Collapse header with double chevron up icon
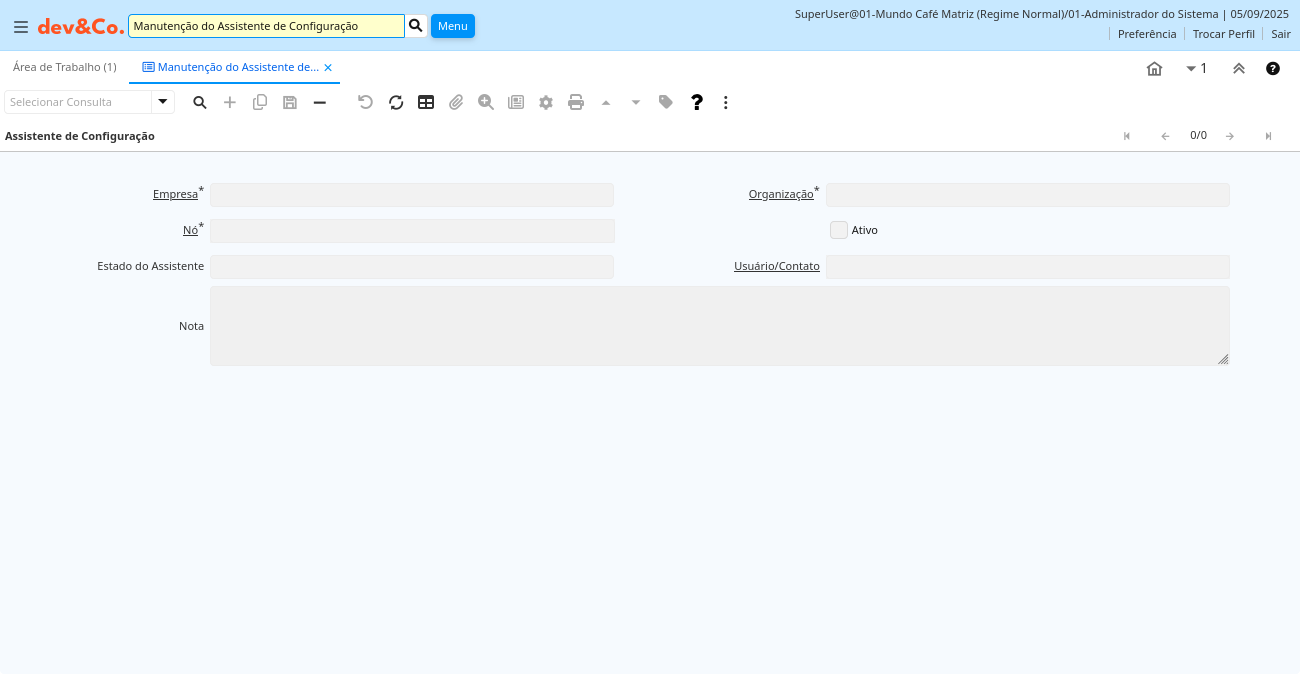Viewport: 1300px width, 674px height. pos(1238,68)
